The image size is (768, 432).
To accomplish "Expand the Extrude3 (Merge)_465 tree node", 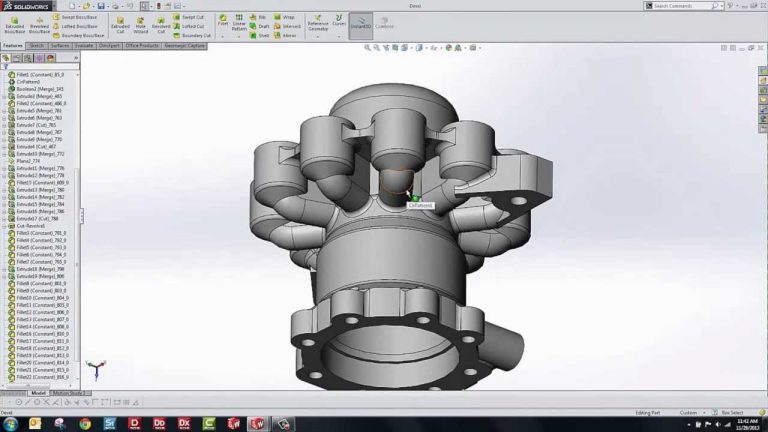I will click(4, 96).
